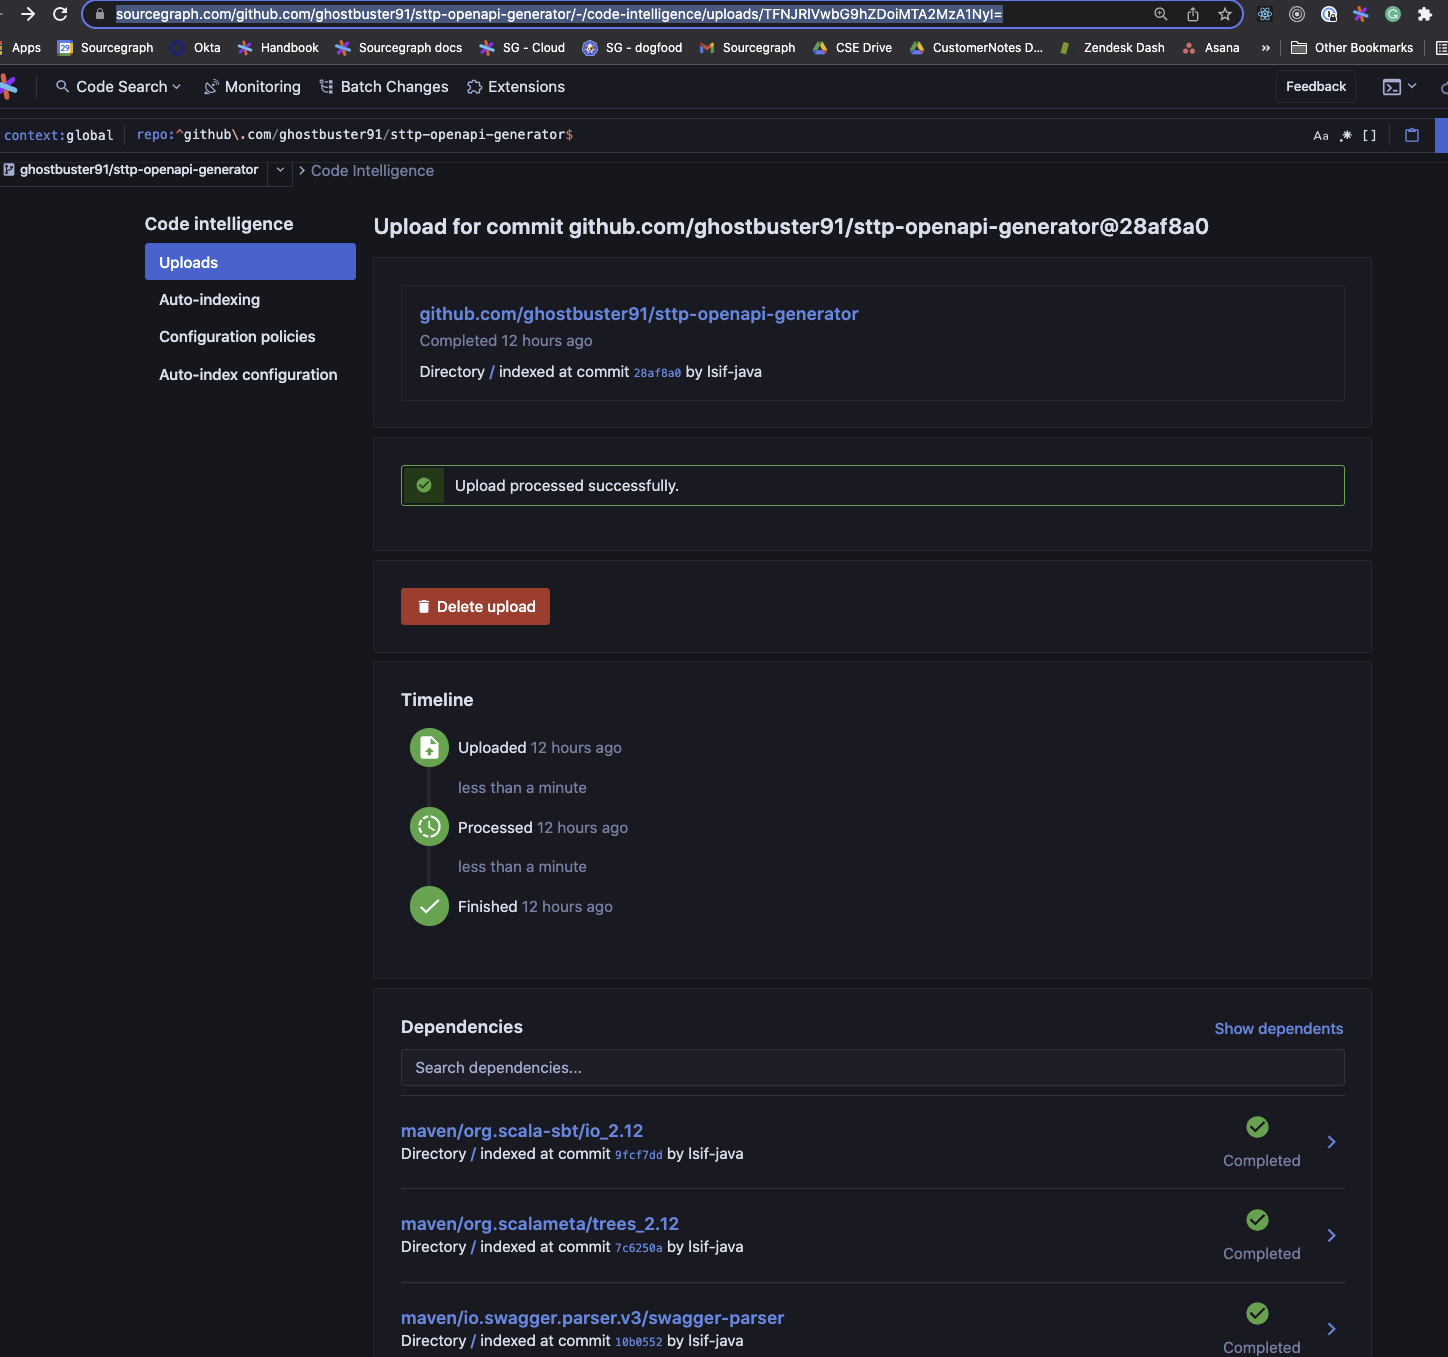Image resolution: width=1448 pixels, height=1357 pixels.
Task: Click the share icon in address bar
Action: 1193,14
